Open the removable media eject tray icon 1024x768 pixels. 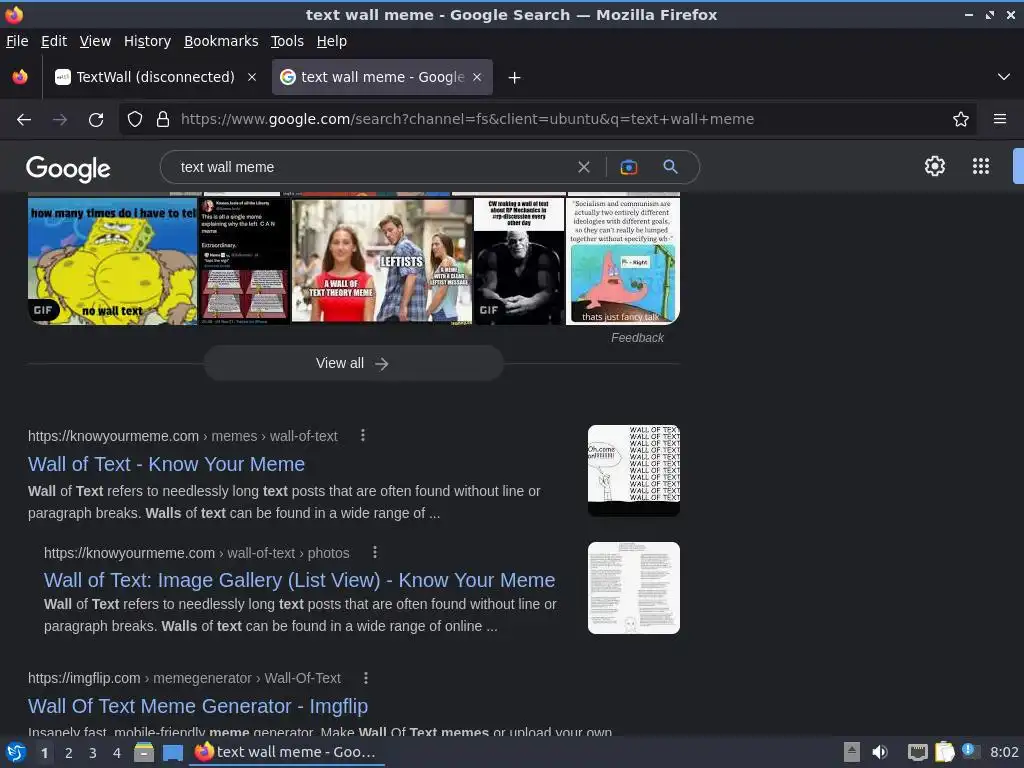851,752
